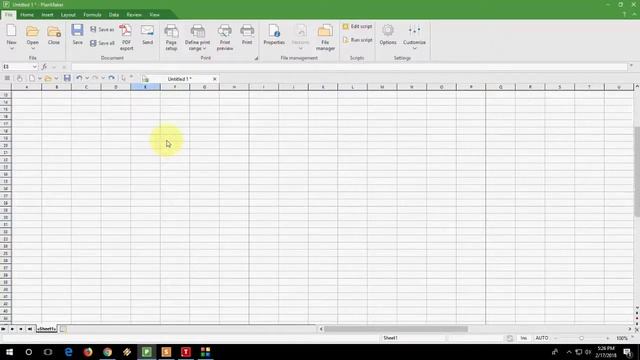Click the help question mark icon
Image resolution: width=640 pixels, height=360 pixels.
point(624,15)
